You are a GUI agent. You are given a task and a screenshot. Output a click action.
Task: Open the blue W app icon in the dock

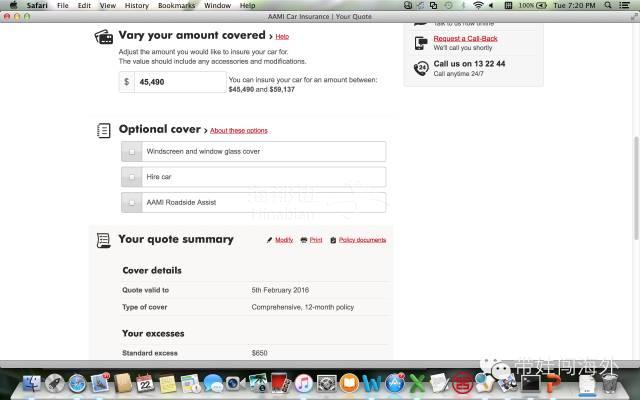(371, 384)
